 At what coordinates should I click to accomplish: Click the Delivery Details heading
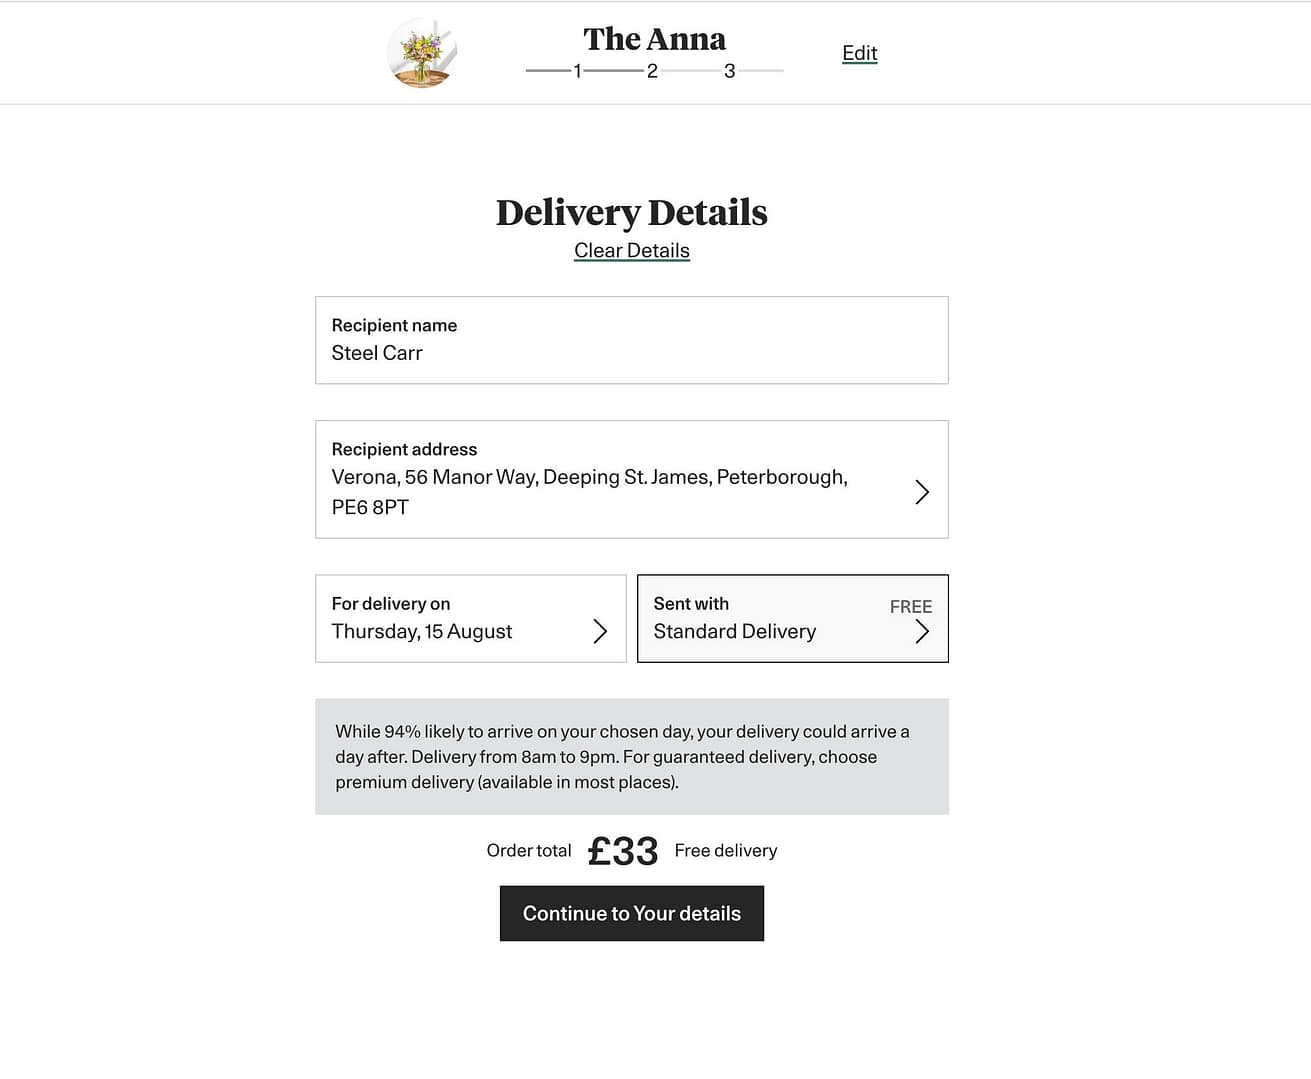pyautogui.click(x=632, y=213)
